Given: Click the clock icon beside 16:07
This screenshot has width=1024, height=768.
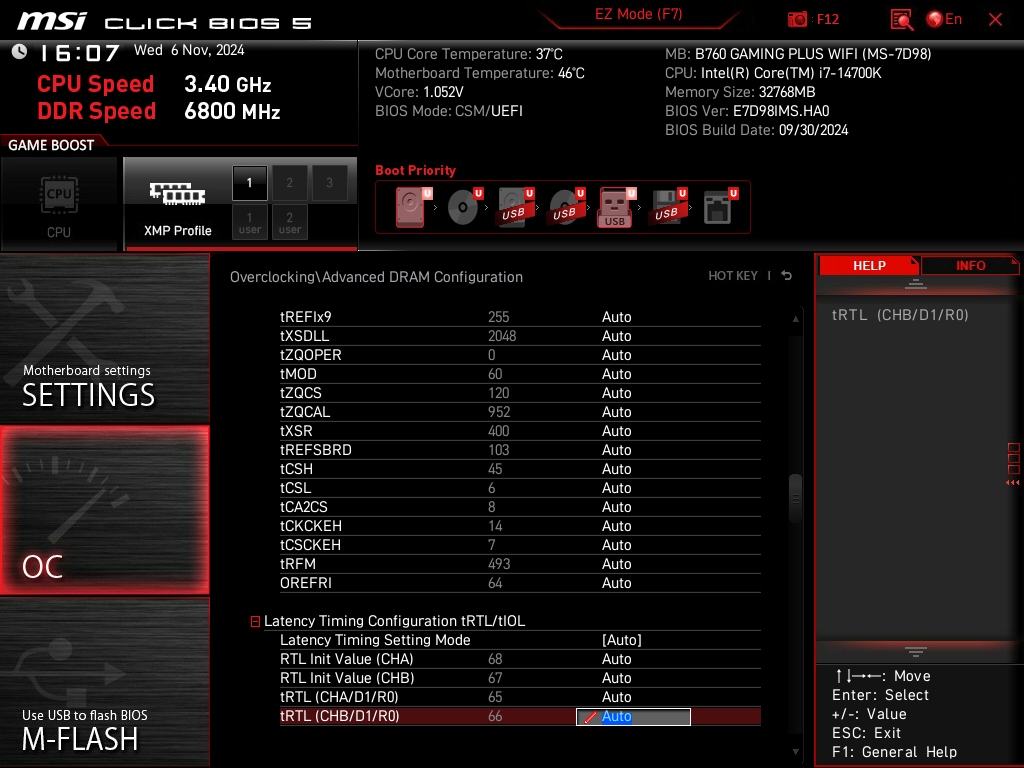Looking at the screenshot, I should pyautogui.click(x=20, y=52).
